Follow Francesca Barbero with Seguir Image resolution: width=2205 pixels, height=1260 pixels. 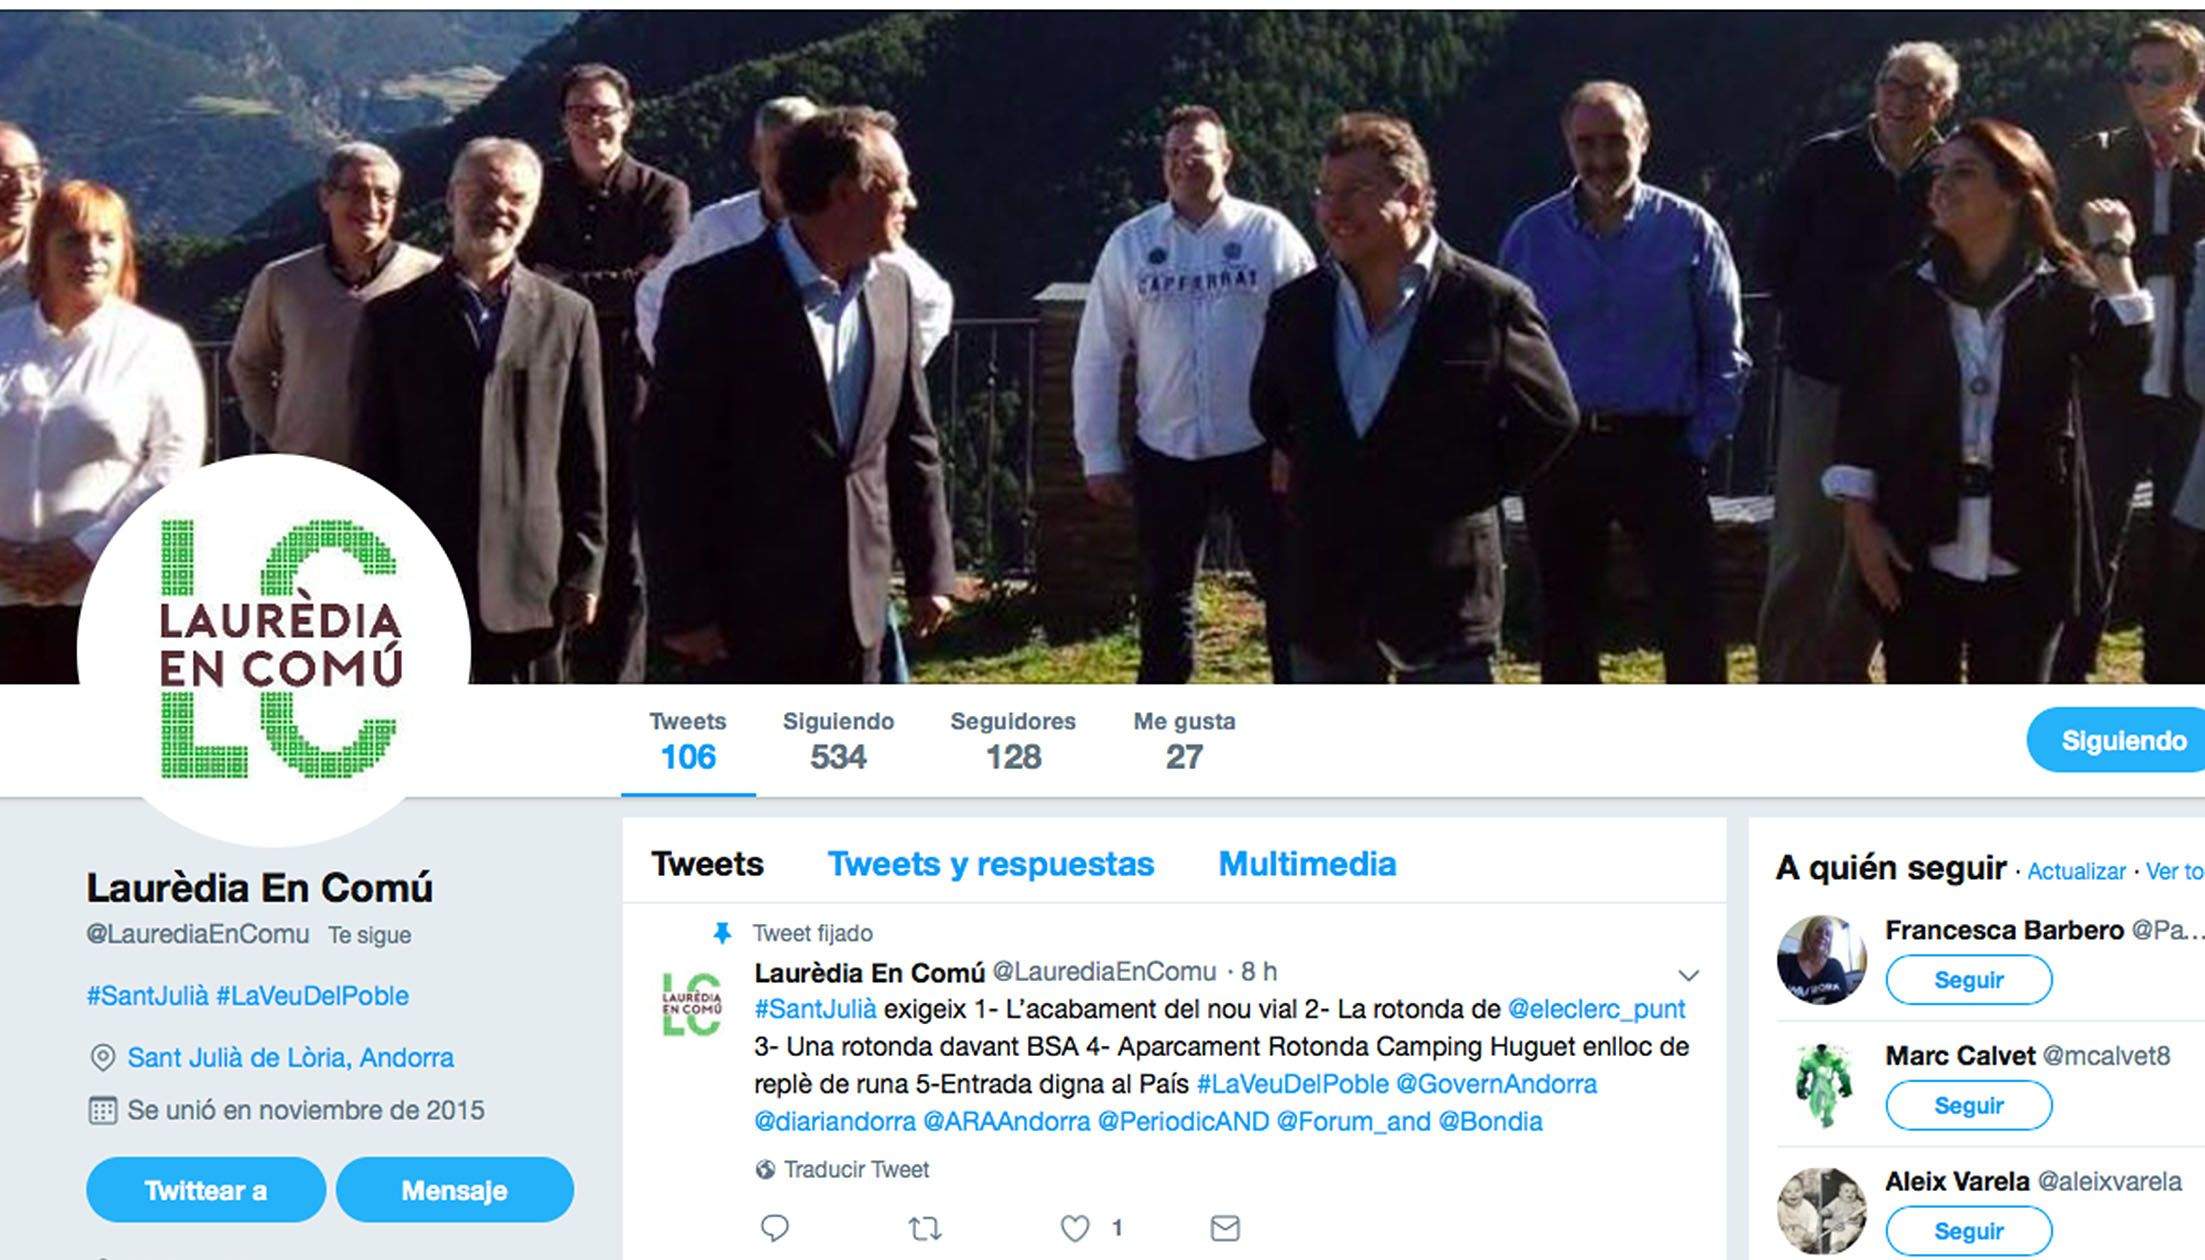pos(1968,979)
